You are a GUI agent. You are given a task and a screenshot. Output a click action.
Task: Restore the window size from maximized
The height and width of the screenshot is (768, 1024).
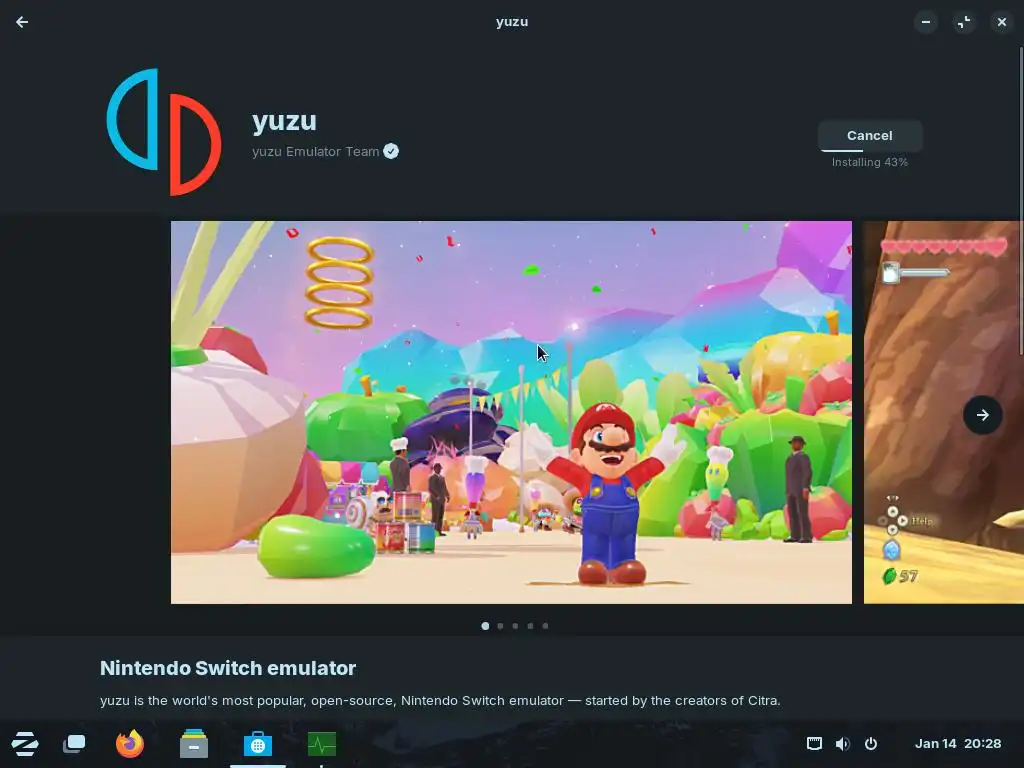coord(964,22)
